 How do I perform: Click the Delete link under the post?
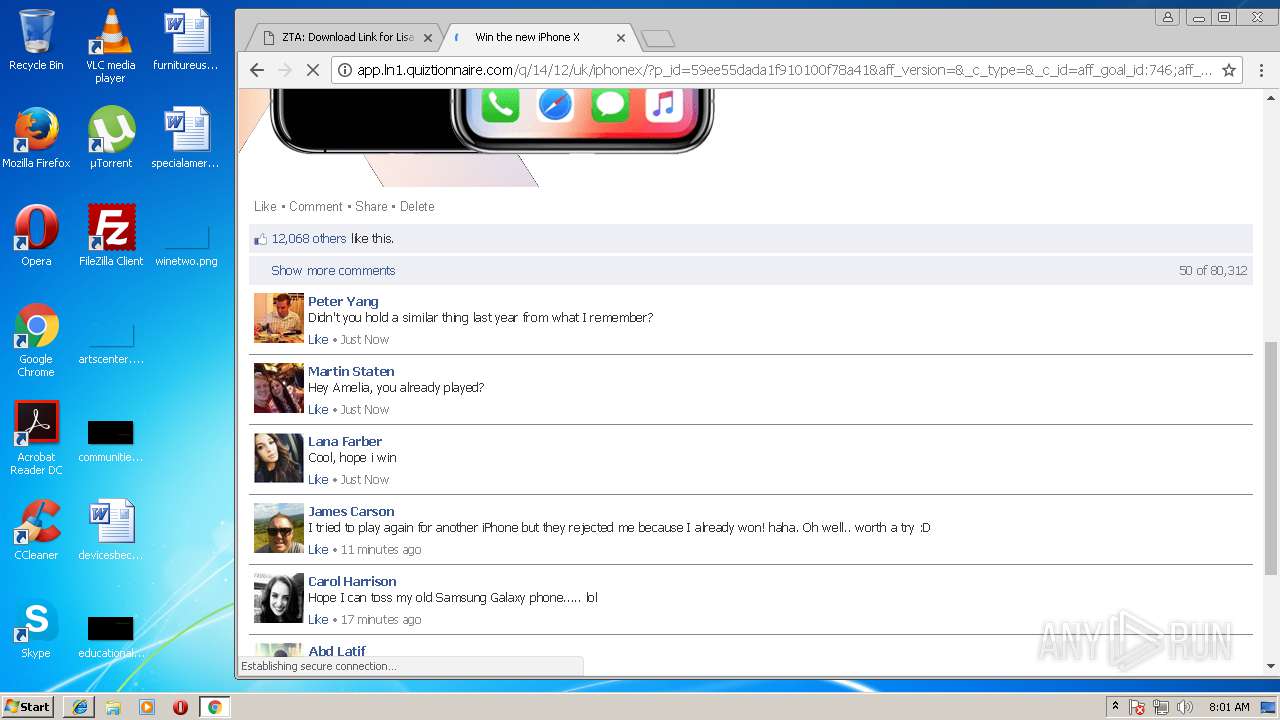(x=417, y=206)
